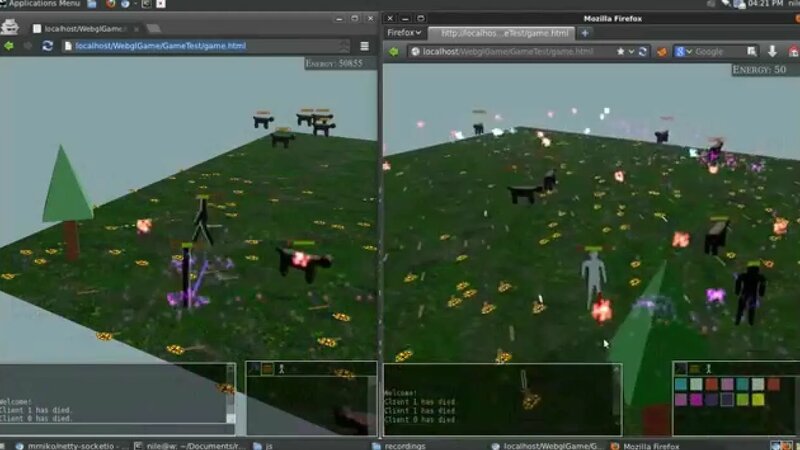
Task: Click the search magnifier in Firefox
Action: pos(752,52)
